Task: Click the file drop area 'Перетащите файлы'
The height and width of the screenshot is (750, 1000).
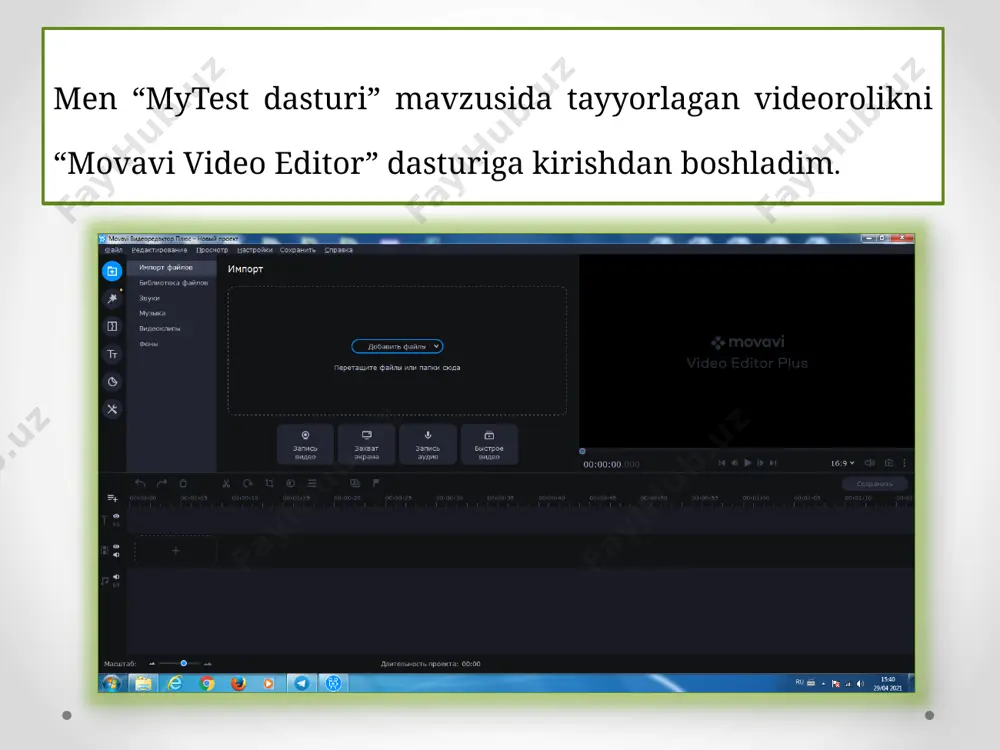Action: (397, 351)
